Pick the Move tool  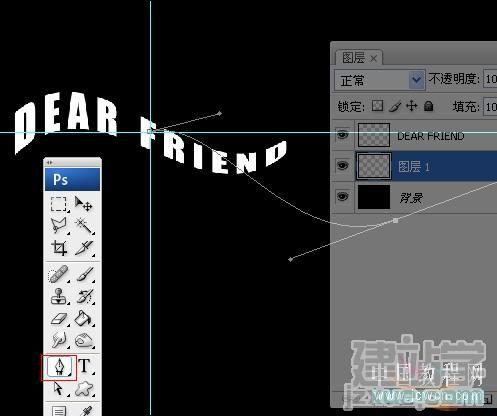pyautogui.click(x=83, y=204)
